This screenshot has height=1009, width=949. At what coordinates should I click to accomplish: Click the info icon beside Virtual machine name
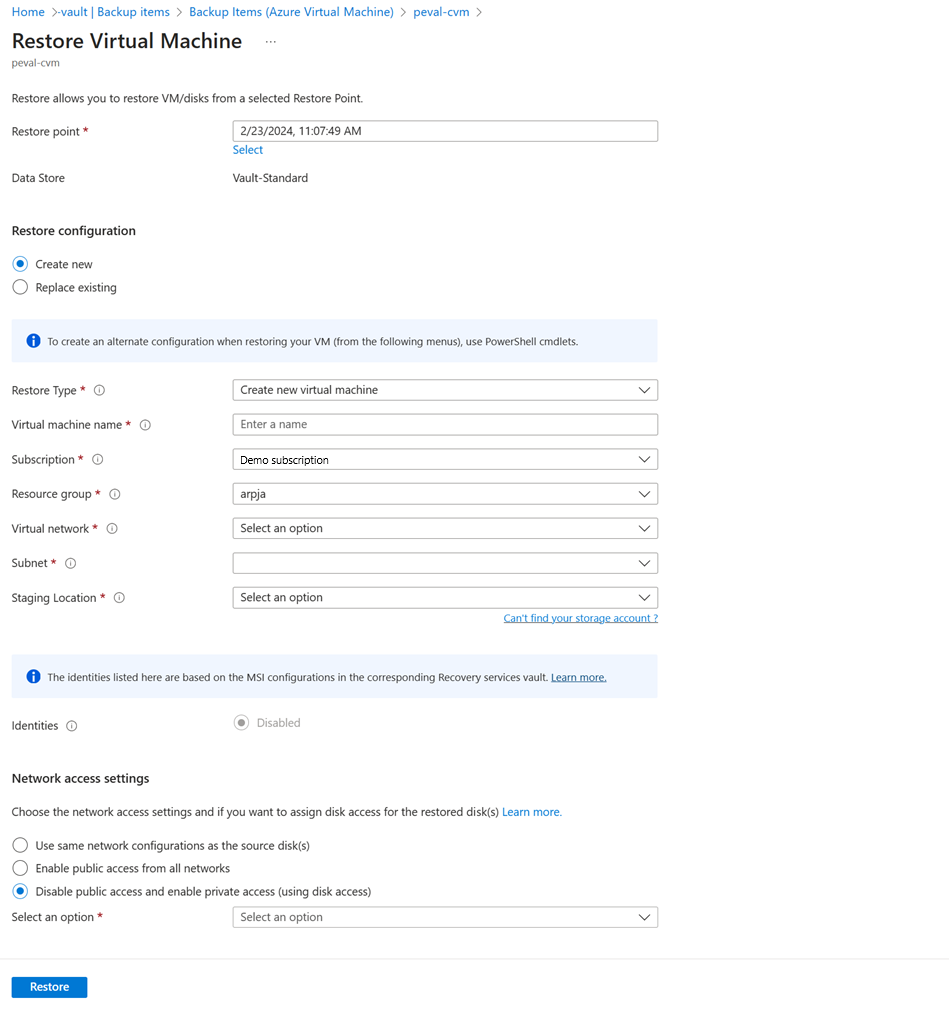145,425
